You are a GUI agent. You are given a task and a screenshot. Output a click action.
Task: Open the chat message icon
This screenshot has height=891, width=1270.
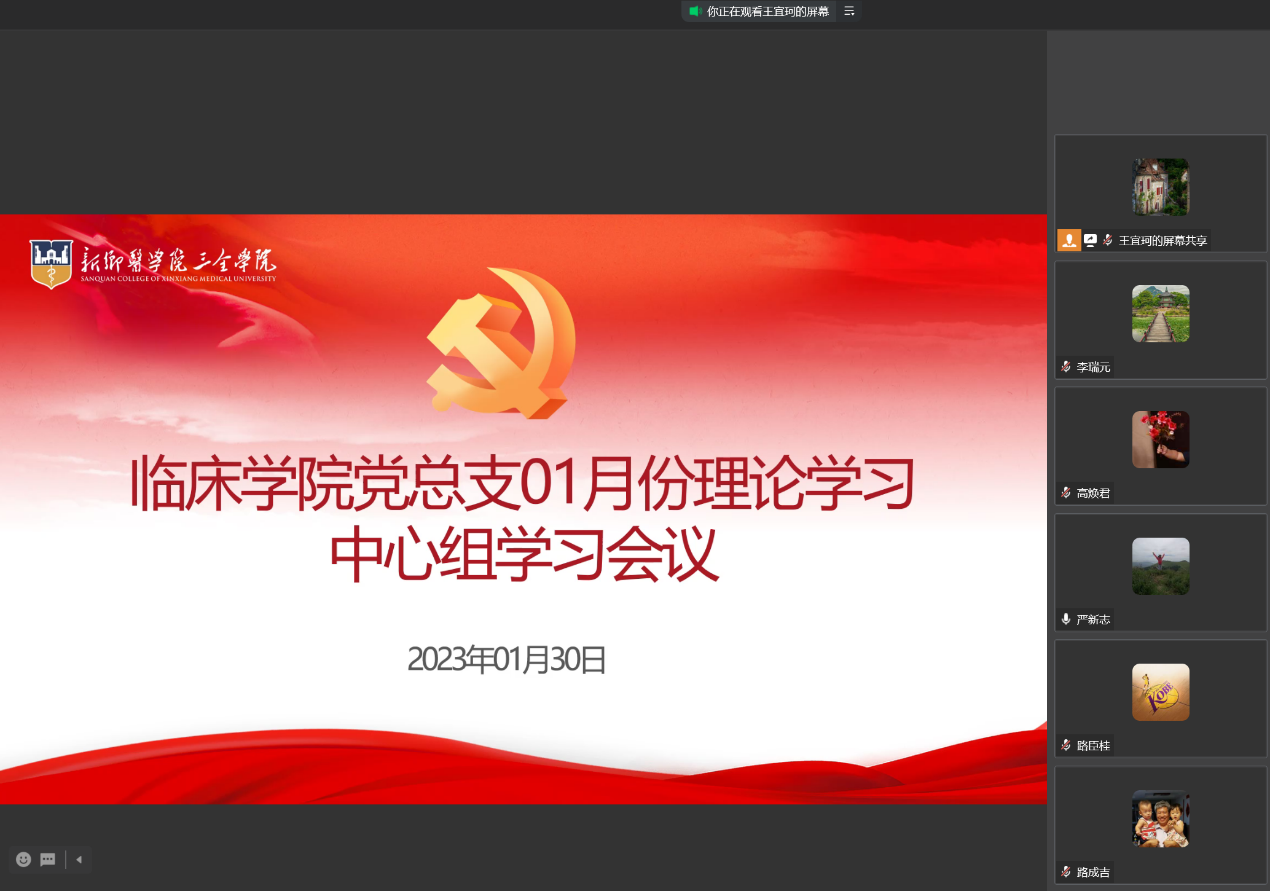48,859
